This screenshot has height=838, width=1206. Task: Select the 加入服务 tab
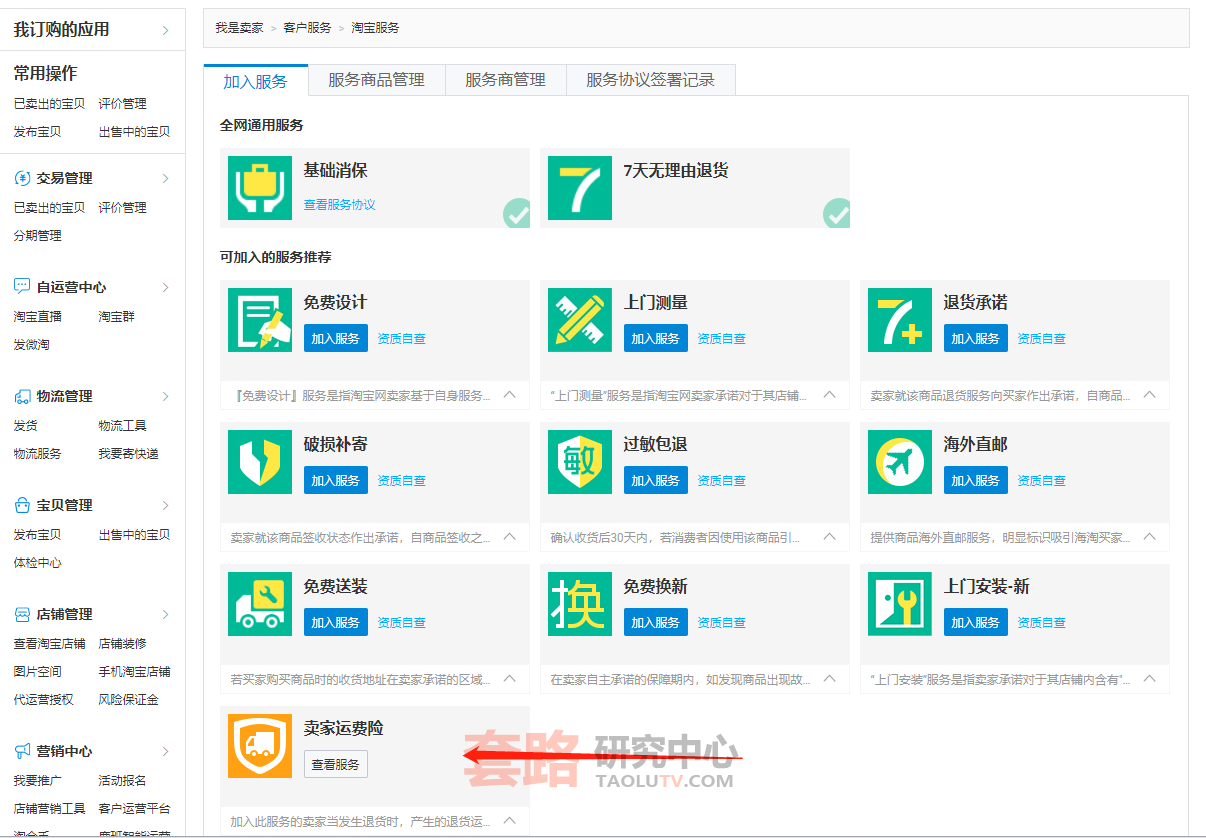256,81
